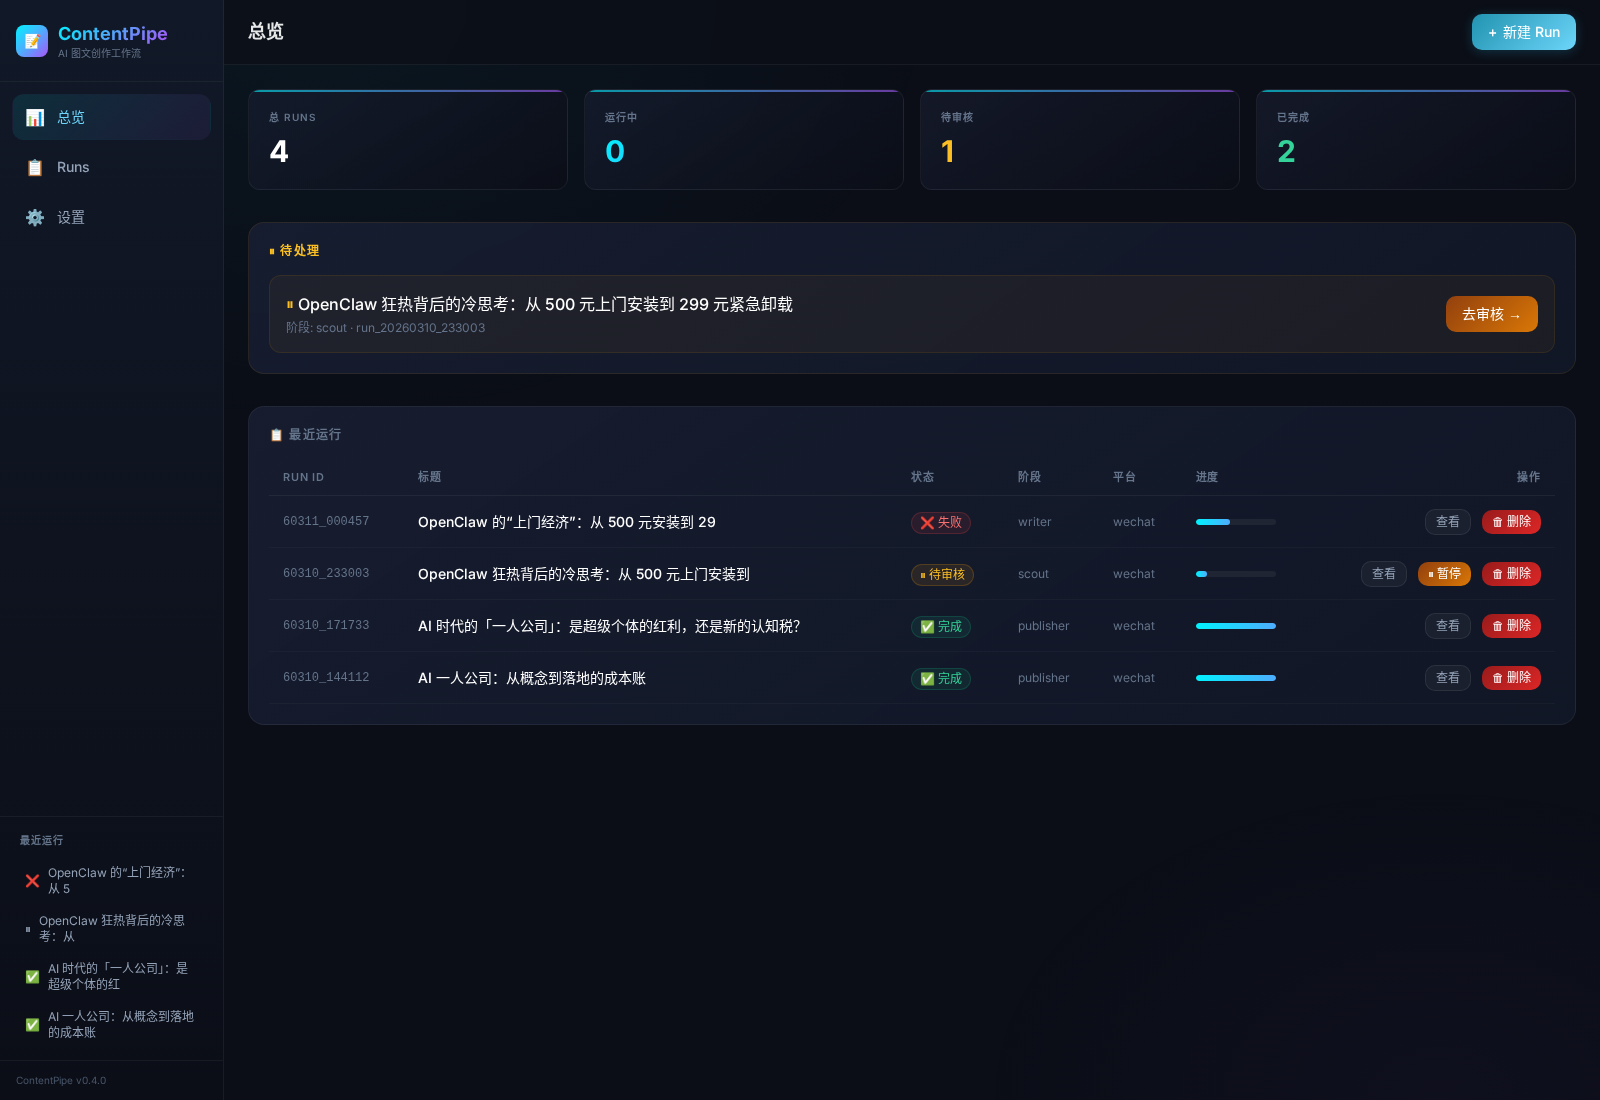1600x1100 pixels.
Task: Click the 新建 Run button
Action: [x=1523, y=31]
